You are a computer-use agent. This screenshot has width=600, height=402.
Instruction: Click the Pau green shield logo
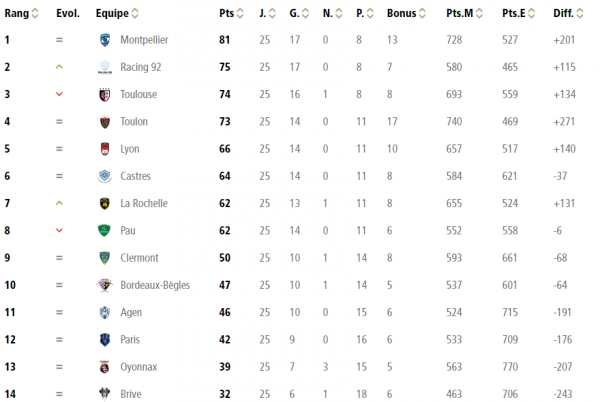pos(104,231)
